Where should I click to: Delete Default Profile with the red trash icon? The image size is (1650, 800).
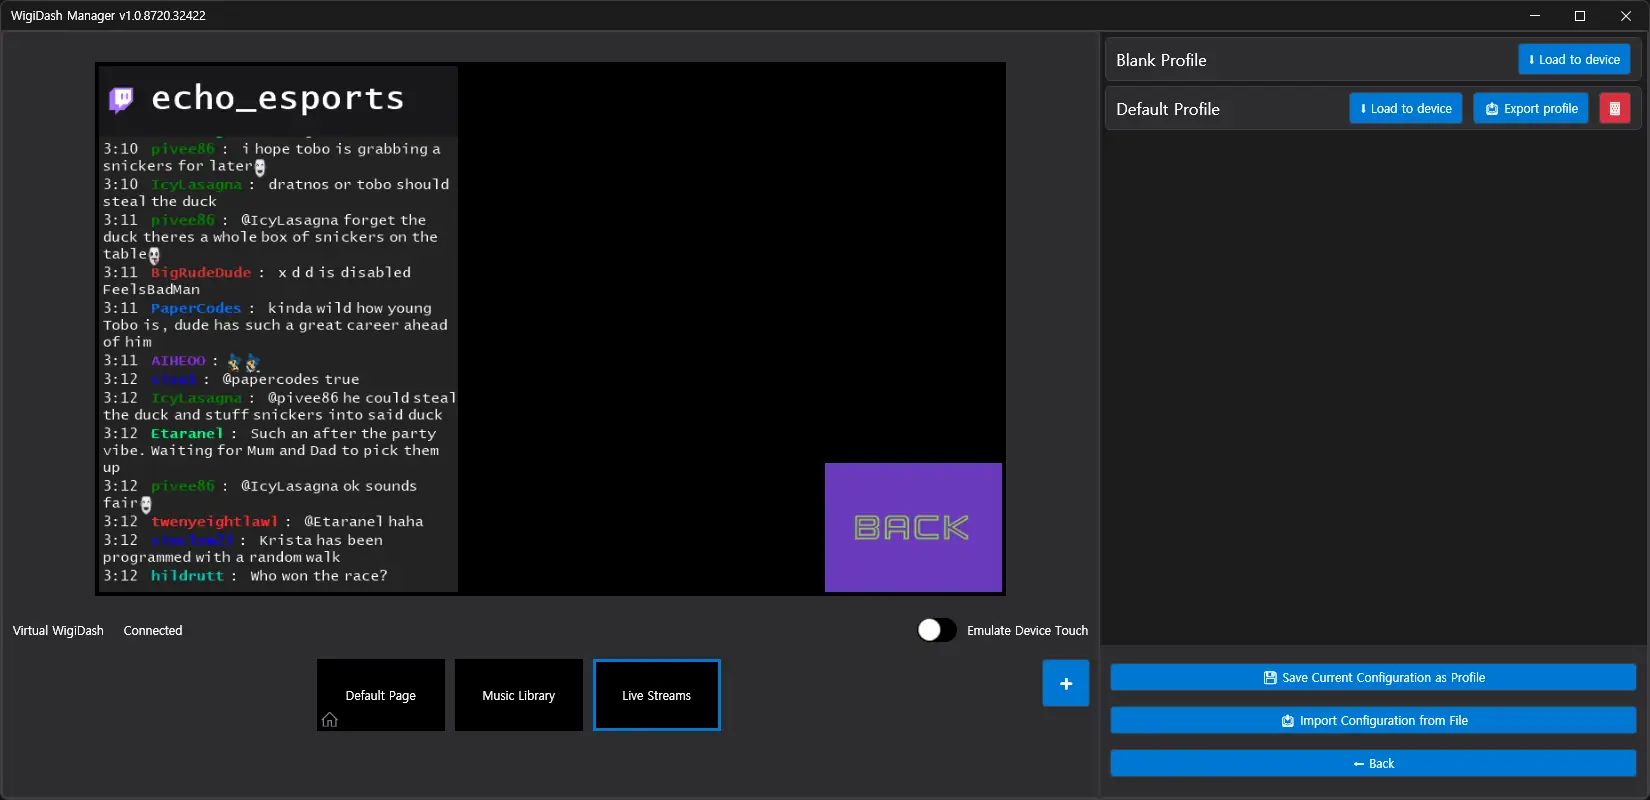pyautogui.click(x=1614, y=109)
